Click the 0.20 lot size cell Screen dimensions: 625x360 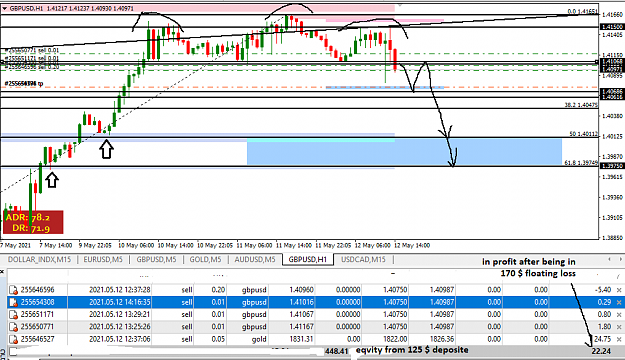click(218, 290)
